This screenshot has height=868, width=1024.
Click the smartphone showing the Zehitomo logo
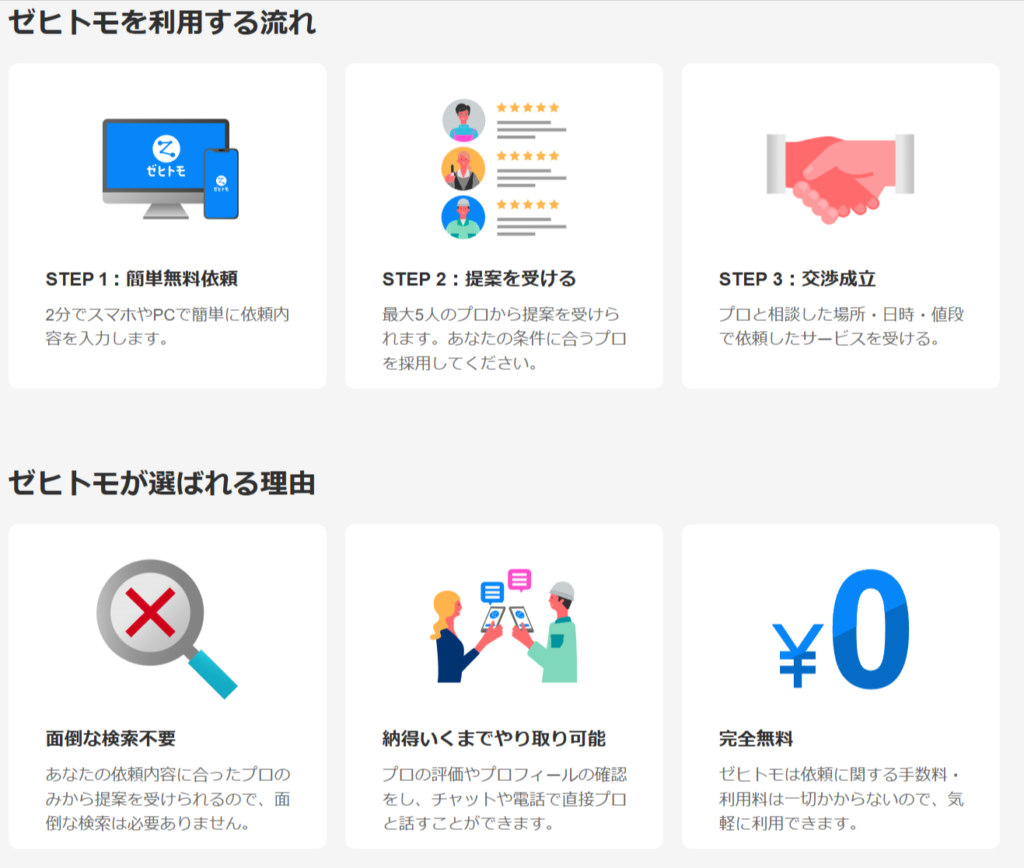click(220, 183)
